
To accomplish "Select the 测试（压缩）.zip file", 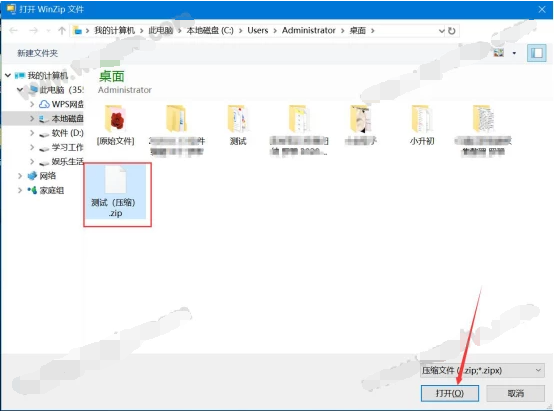I will click(x=116, y=193).
